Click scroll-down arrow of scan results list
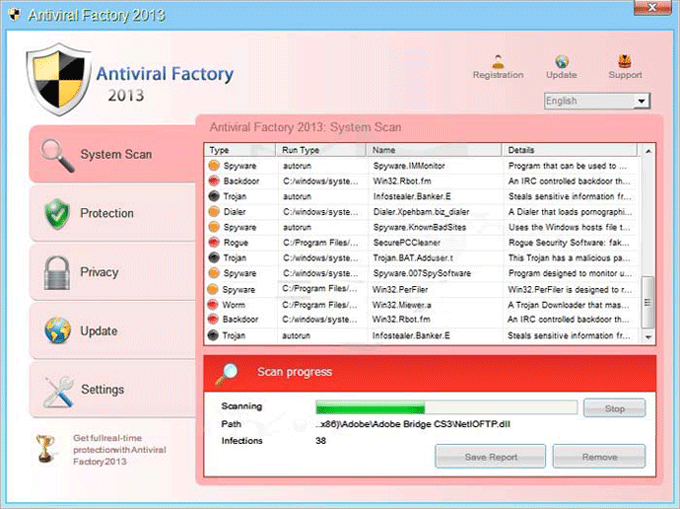Screen dimensions: 680x509 [648, 337]
